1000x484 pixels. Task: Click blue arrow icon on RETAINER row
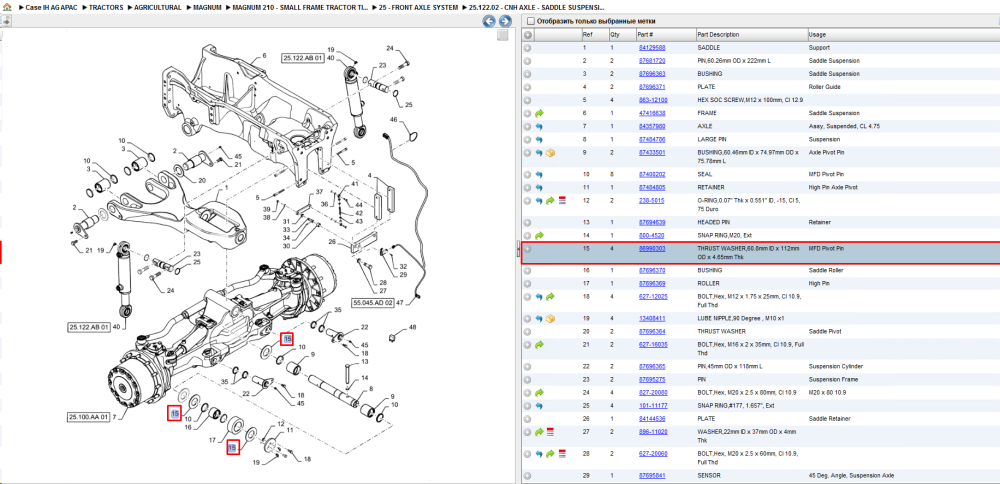pyautogui.click(x=539, y=187)
